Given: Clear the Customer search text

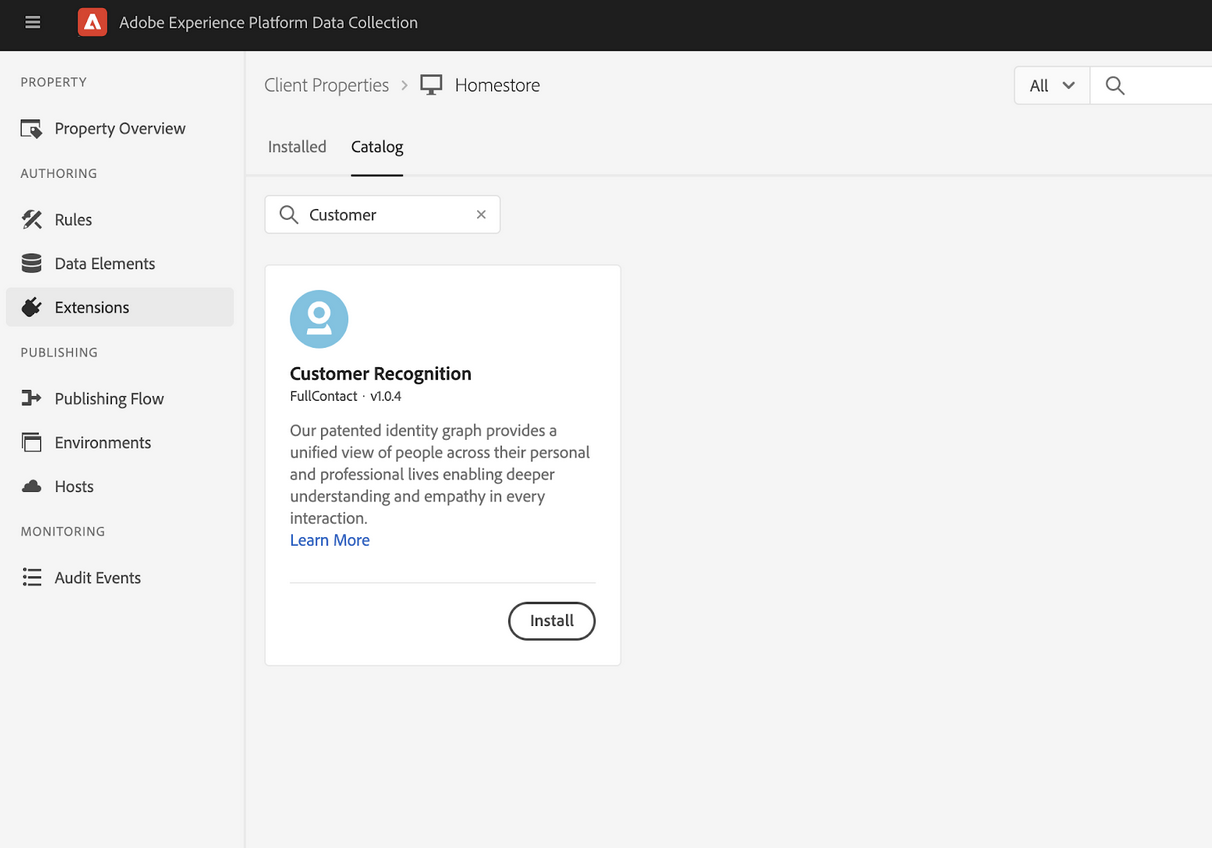Looking at the screenshot, I should coord(481,214).
